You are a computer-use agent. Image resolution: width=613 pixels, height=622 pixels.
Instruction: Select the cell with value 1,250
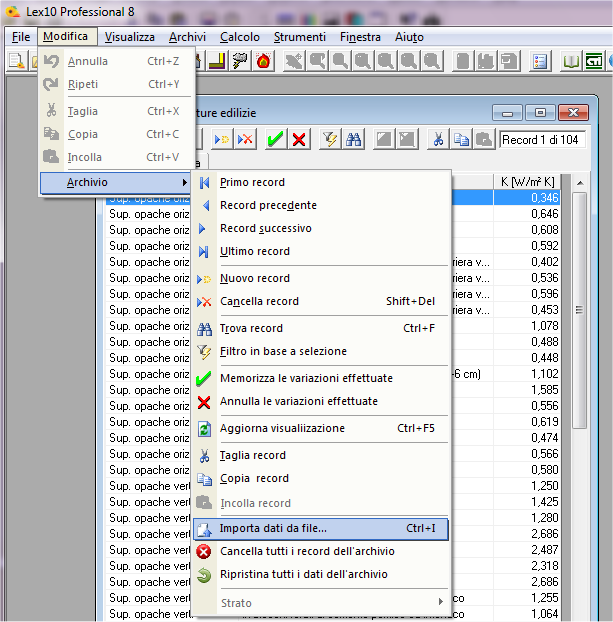click(527, 486)
